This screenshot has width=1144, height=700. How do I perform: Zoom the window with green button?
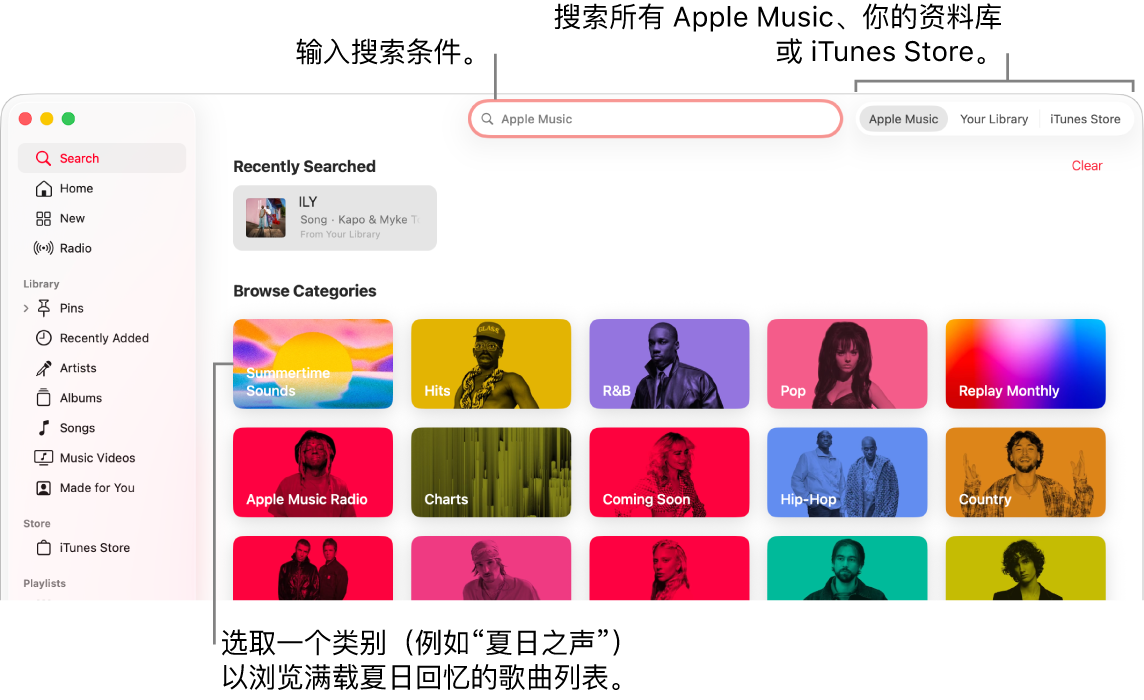[x=69, y=119]
